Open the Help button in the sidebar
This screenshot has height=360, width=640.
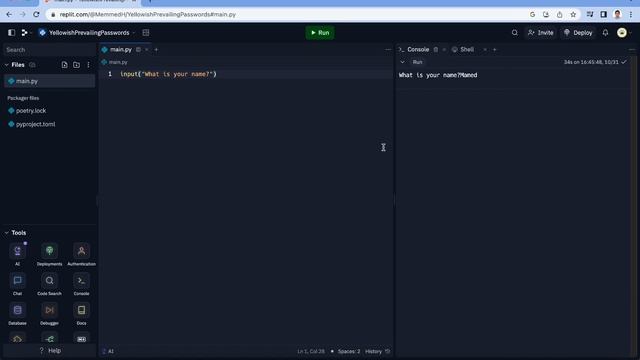(x=49, y=351)
